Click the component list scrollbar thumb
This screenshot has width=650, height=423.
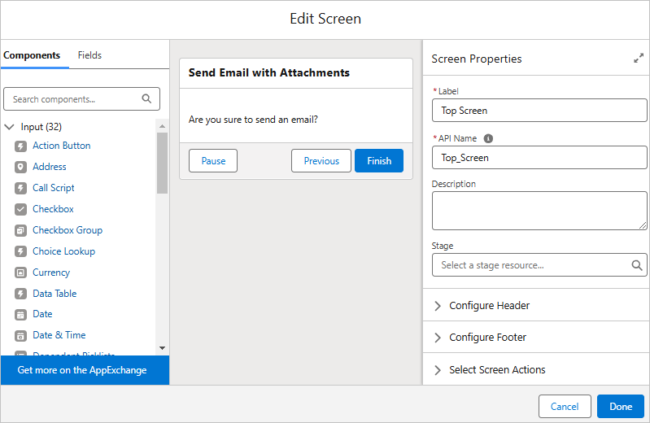[x=162, y=163]
